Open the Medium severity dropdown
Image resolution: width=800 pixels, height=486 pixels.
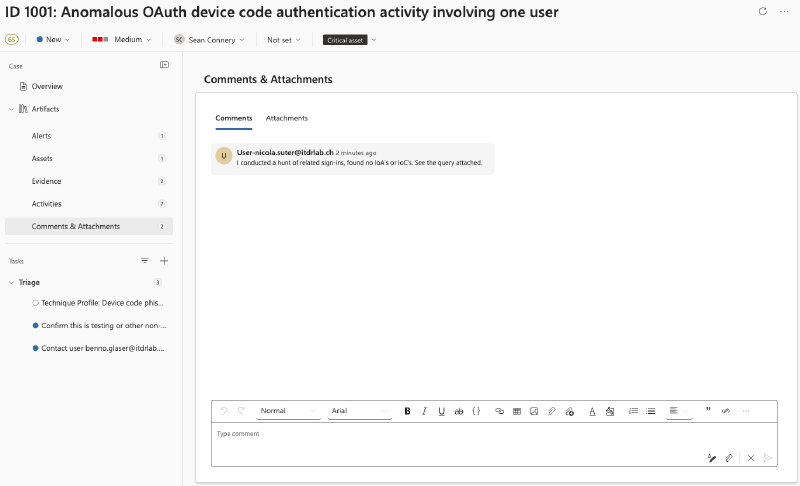pyautogui.click(x=121, y=39)
